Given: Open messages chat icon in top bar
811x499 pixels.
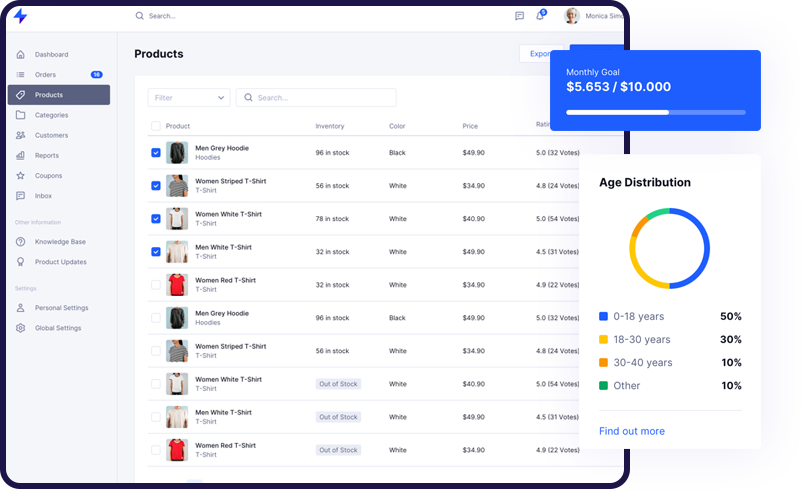Looking at the screenshot, I should click(x=520, y=16).
